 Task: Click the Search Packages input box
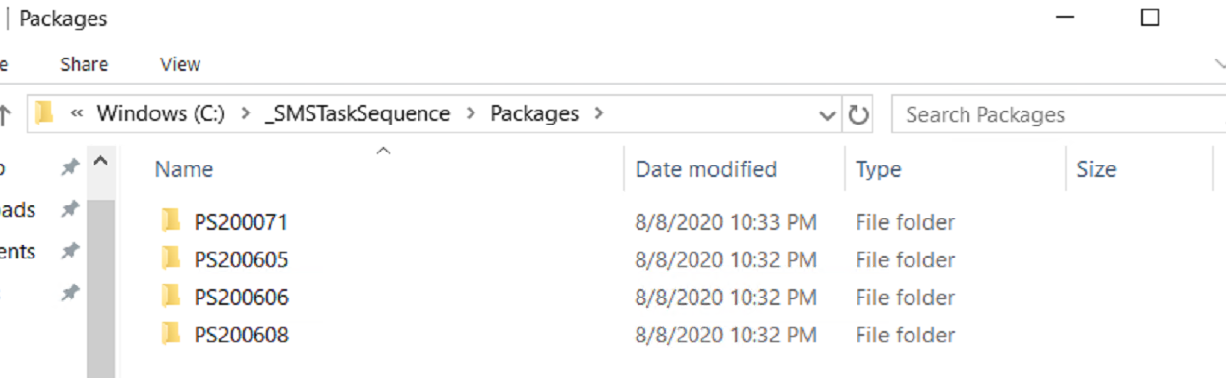tap(1056, 115)
